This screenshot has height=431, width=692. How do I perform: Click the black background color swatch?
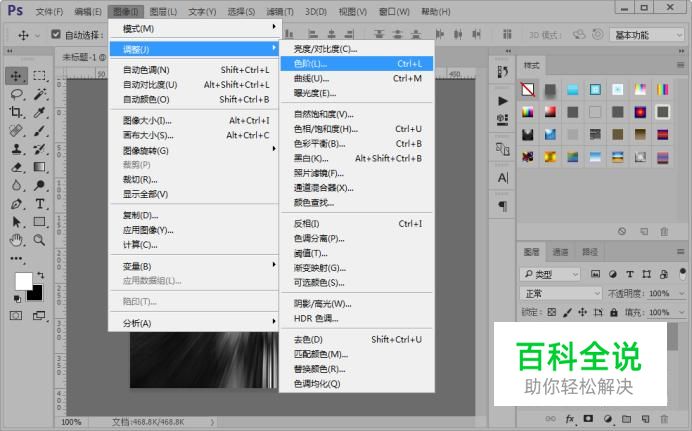click(38, 296)
